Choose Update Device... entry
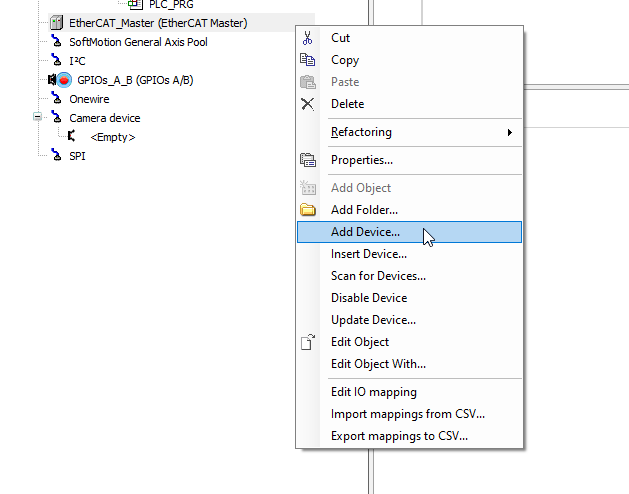Viewport: 629px width, 494px height. click(410, 320)
